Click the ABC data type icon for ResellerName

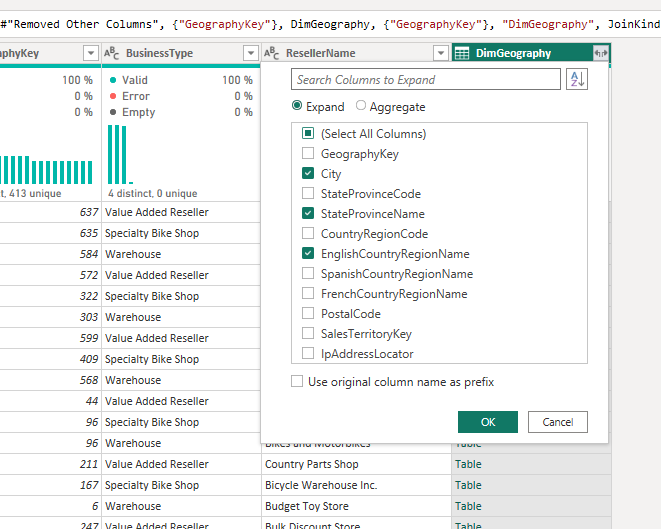[x=271, y=53]
